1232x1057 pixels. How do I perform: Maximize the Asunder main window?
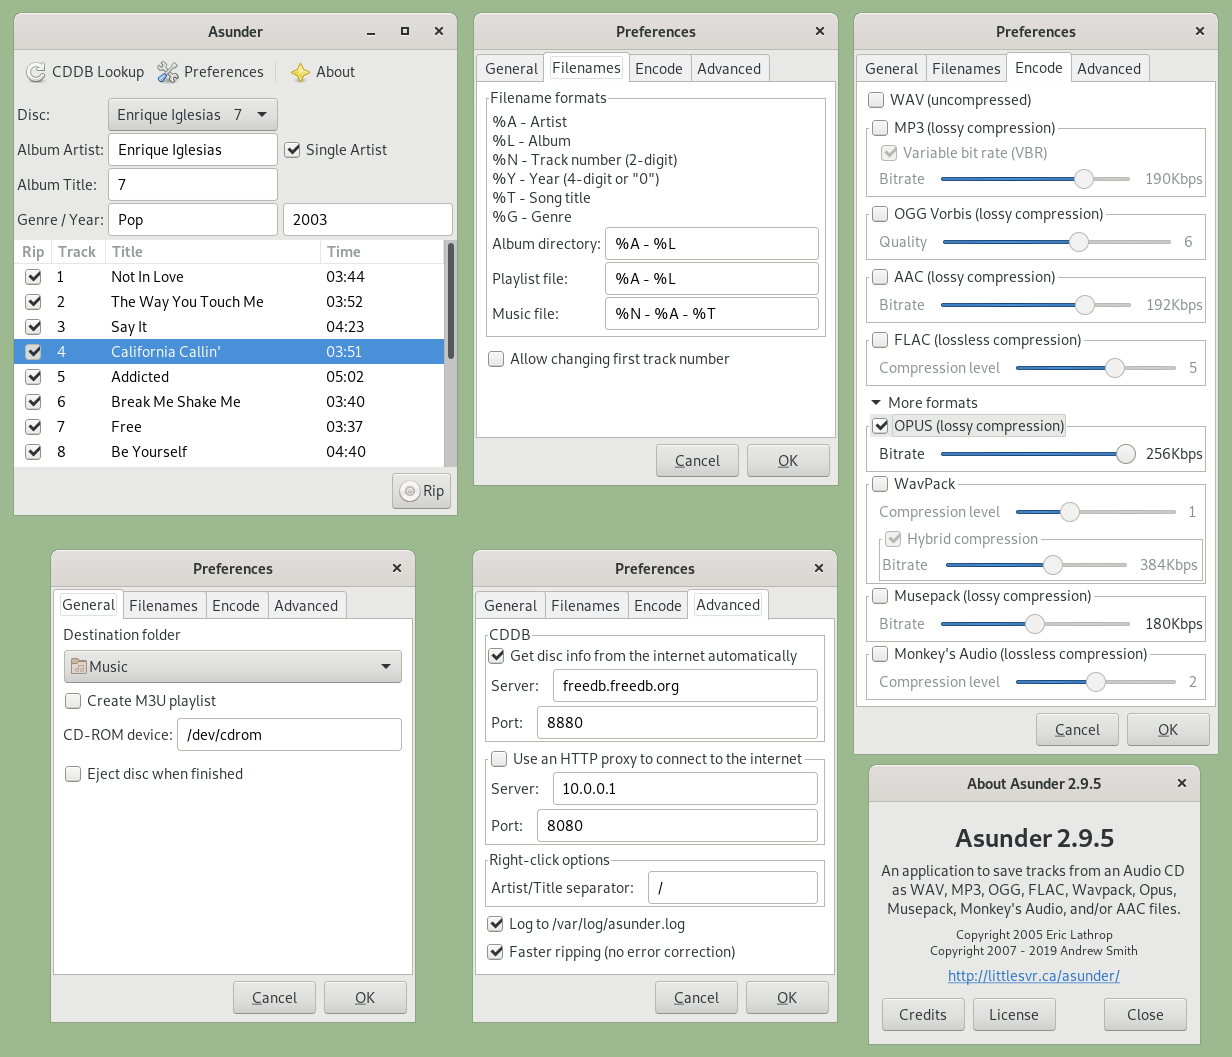pos(405,32)
